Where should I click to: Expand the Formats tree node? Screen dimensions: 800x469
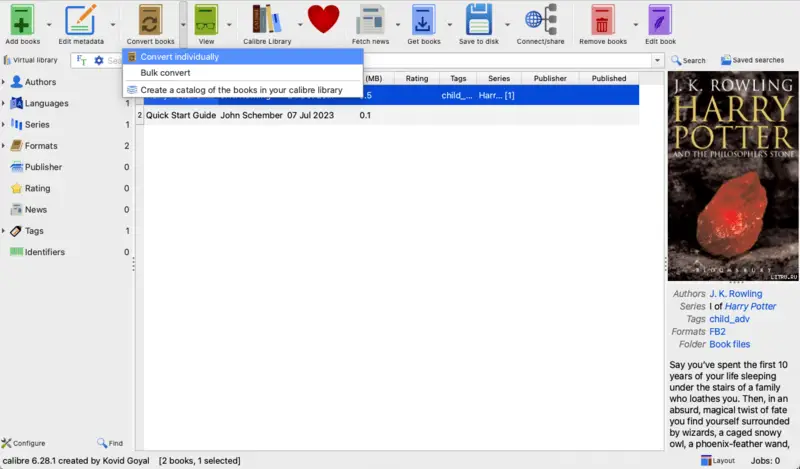tap(4, 146)
